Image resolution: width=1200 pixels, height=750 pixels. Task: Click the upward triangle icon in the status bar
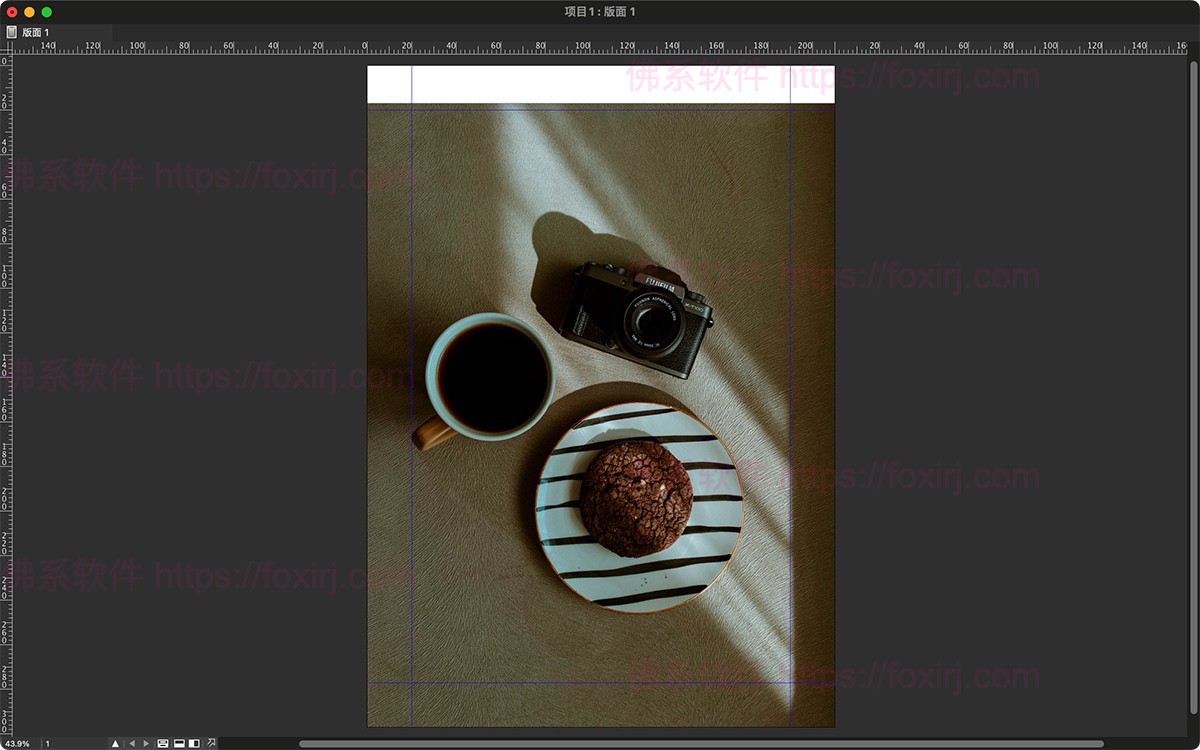tap(115, 743)
